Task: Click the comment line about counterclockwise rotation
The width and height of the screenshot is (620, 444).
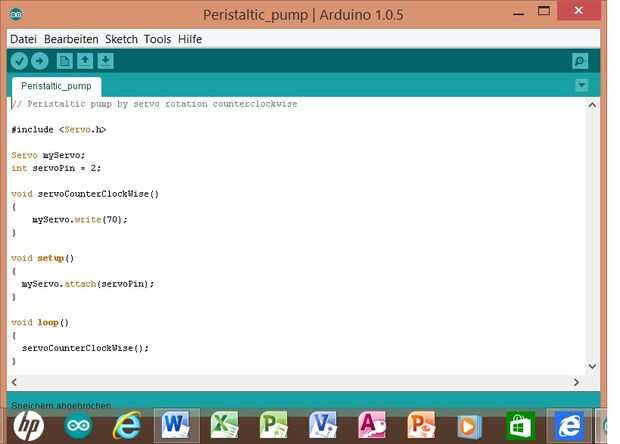Action: (154, 104)
